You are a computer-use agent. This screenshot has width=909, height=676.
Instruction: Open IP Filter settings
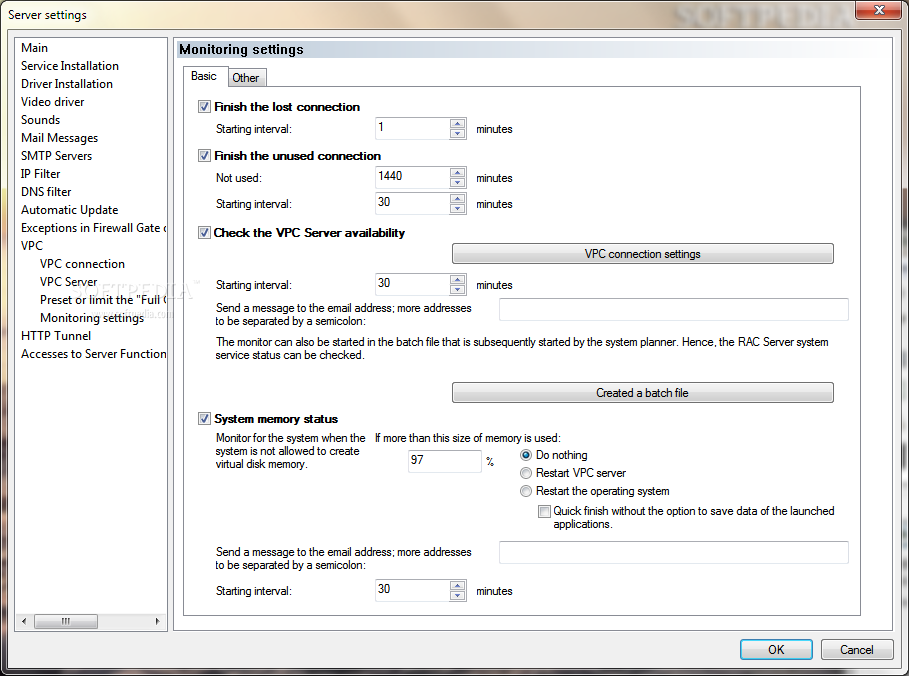click(40, 174)
